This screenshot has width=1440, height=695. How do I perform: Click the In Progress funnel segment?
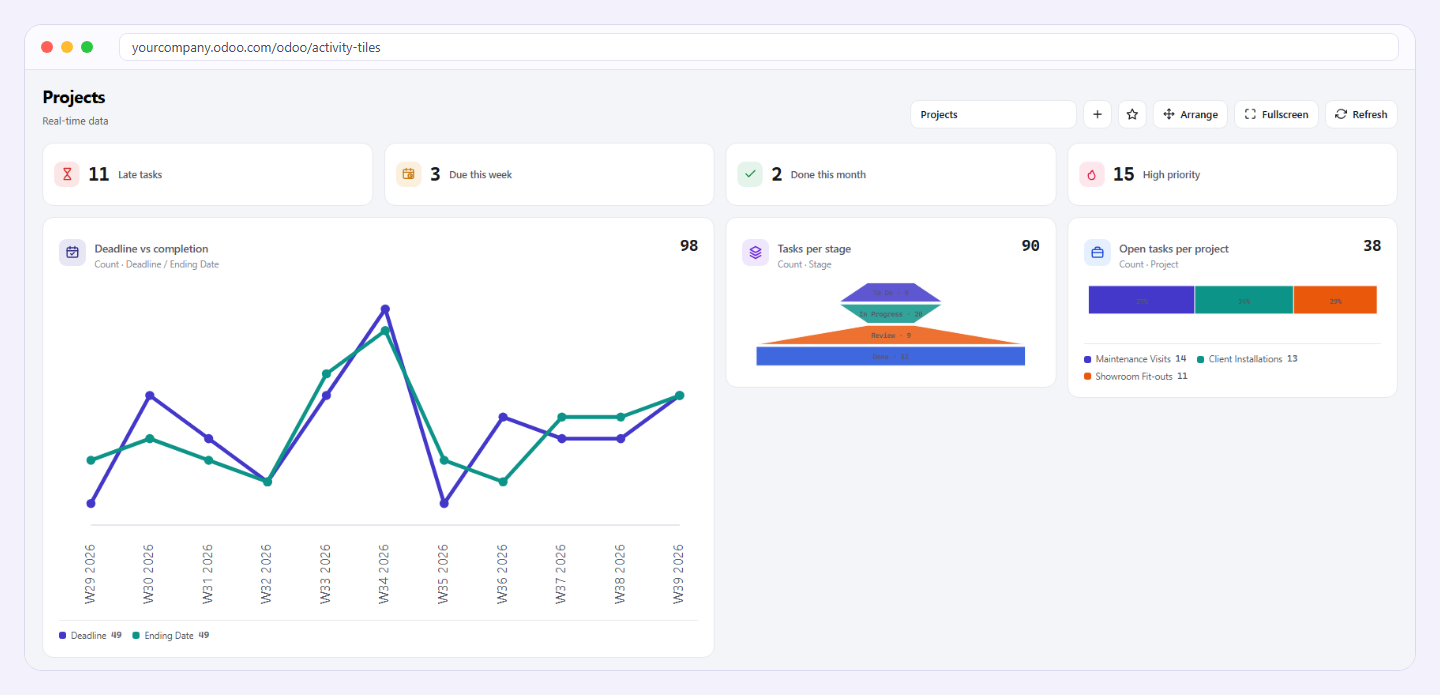click(891, 314)
